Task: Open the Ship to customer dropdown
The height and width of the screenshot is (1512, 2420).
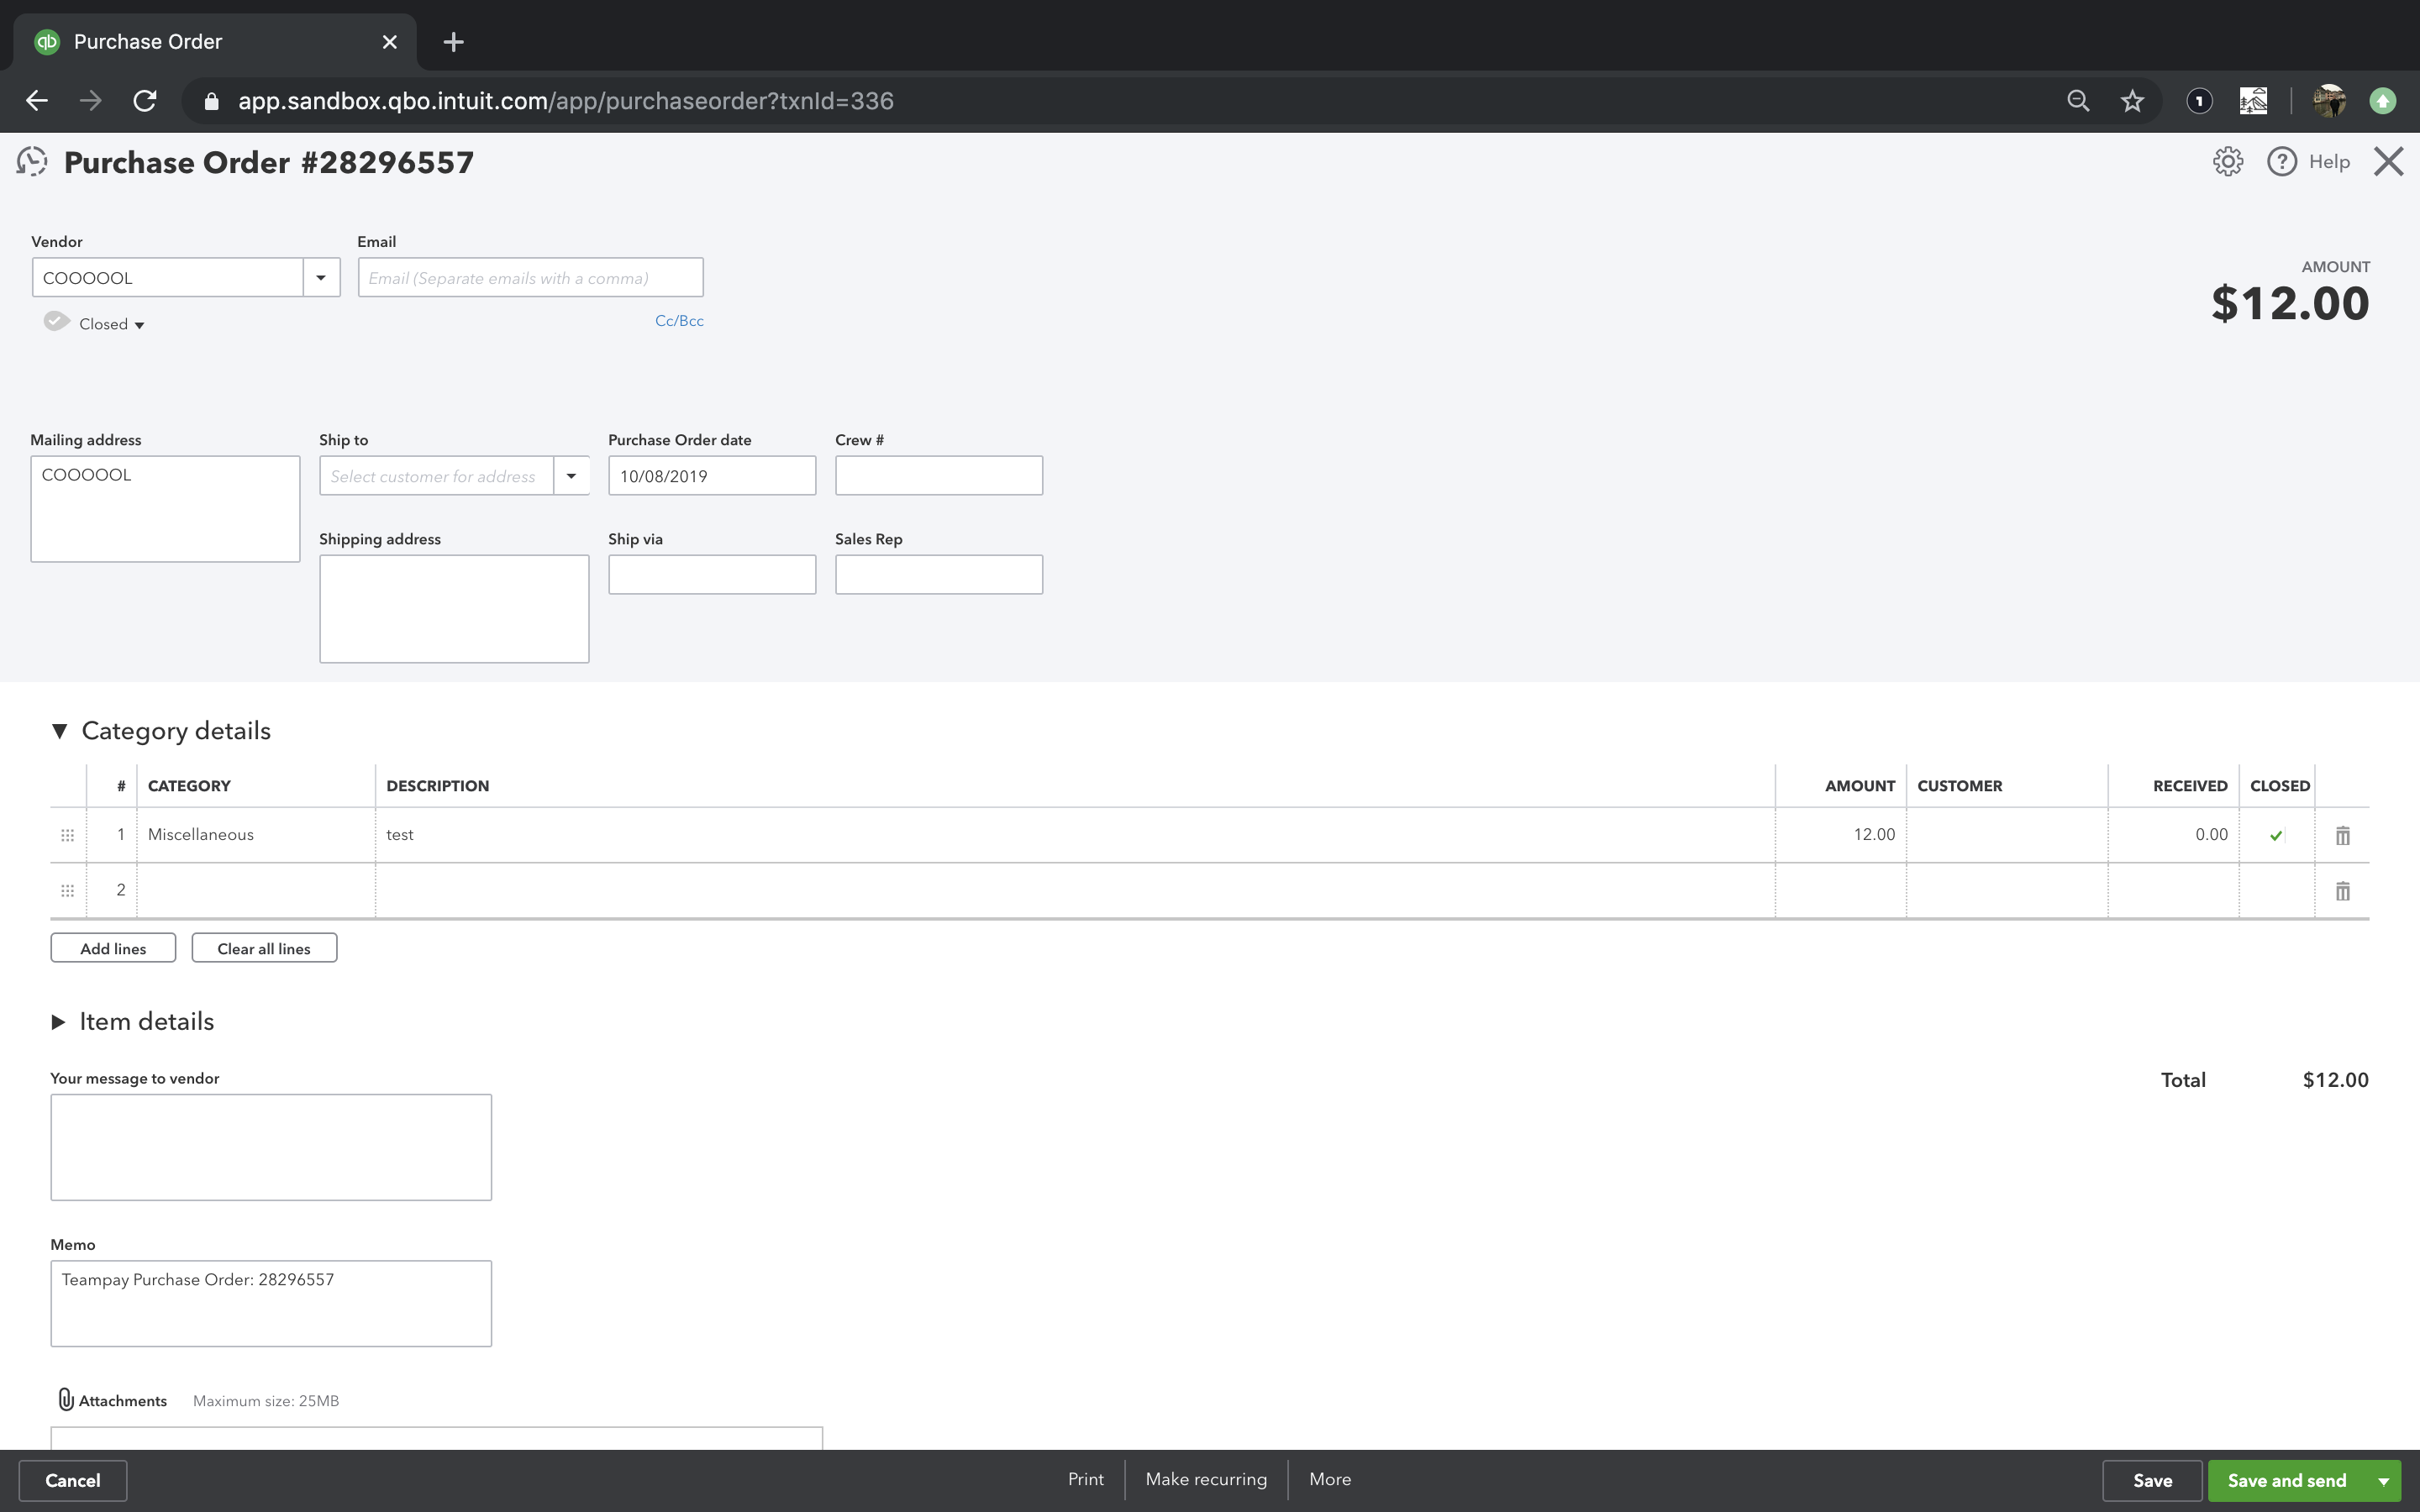Action: (571, 476)
